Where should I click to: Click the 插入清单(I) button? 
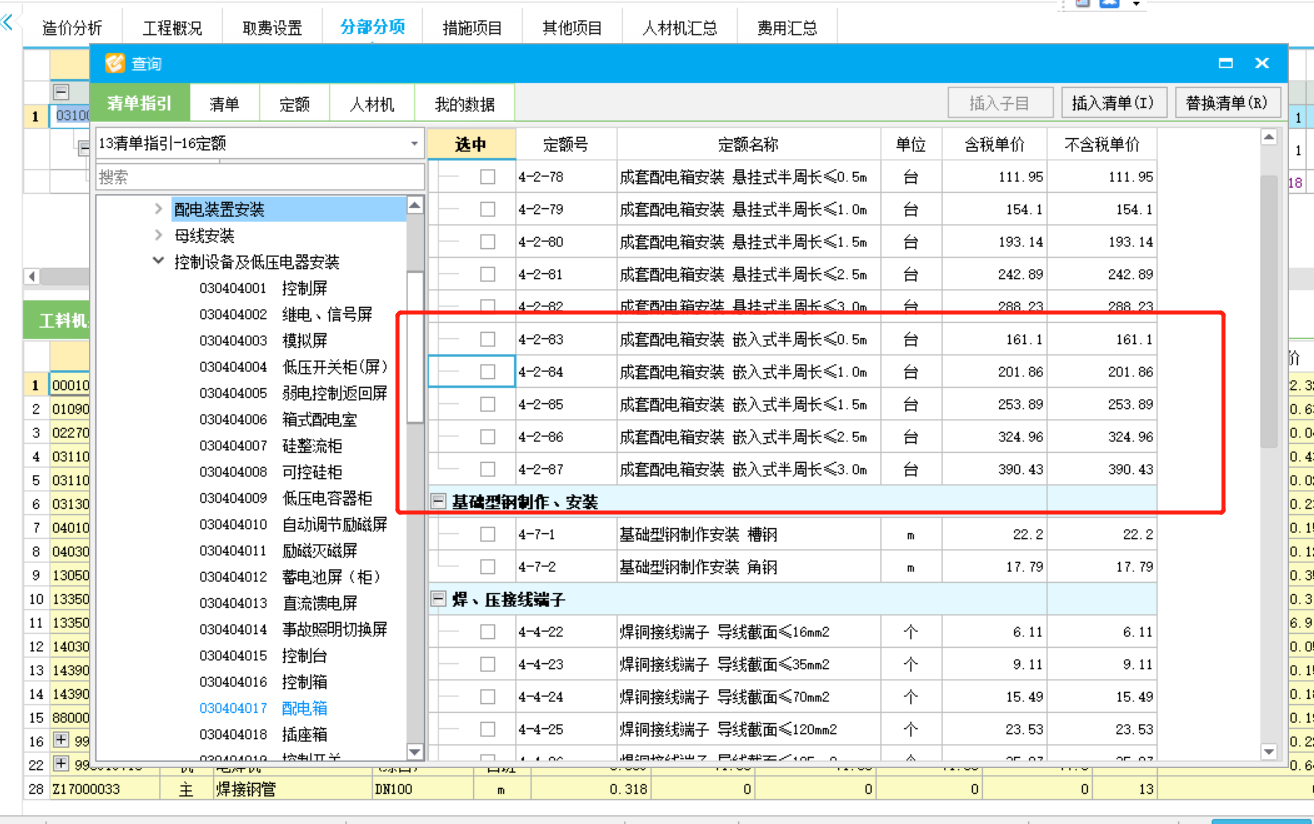click(1112, 103)
